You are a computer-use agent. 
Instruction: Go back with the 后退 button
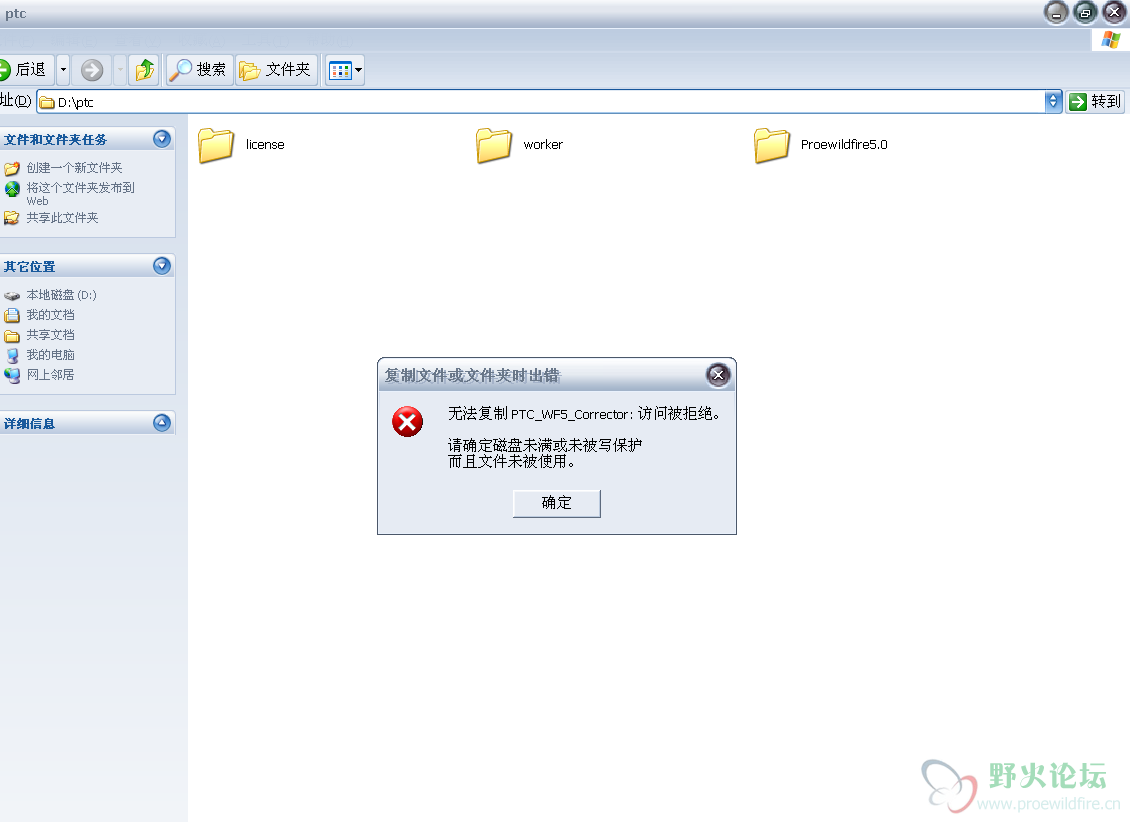click(25, 70)
